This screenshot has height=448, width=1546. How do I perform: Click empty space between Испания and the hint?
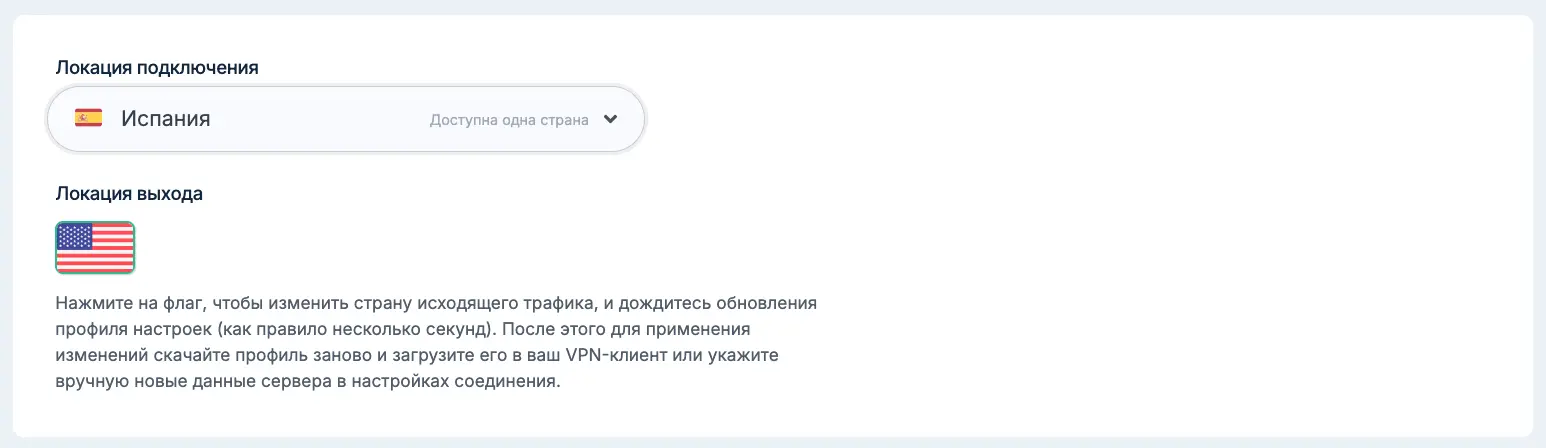tap(320, 119)
